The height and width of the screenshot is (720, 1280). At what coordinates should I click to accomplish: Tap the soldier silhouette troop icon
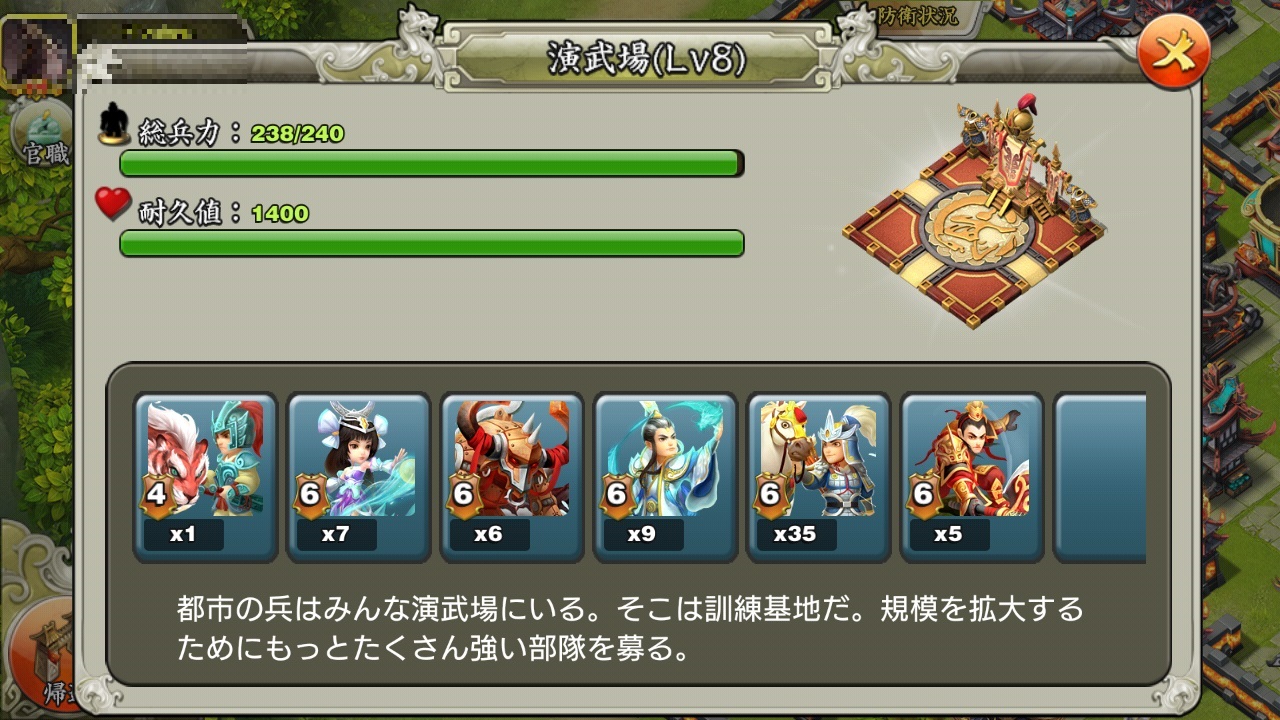pyautogui.click(x=115, y=124)
